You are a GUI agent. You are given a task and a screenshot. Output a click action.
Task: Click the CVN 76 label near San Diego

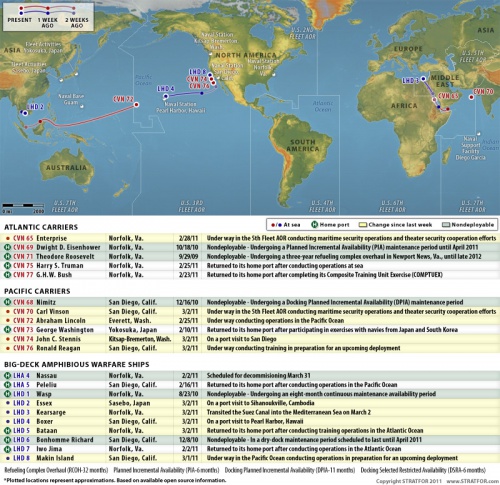pos(199,86)
